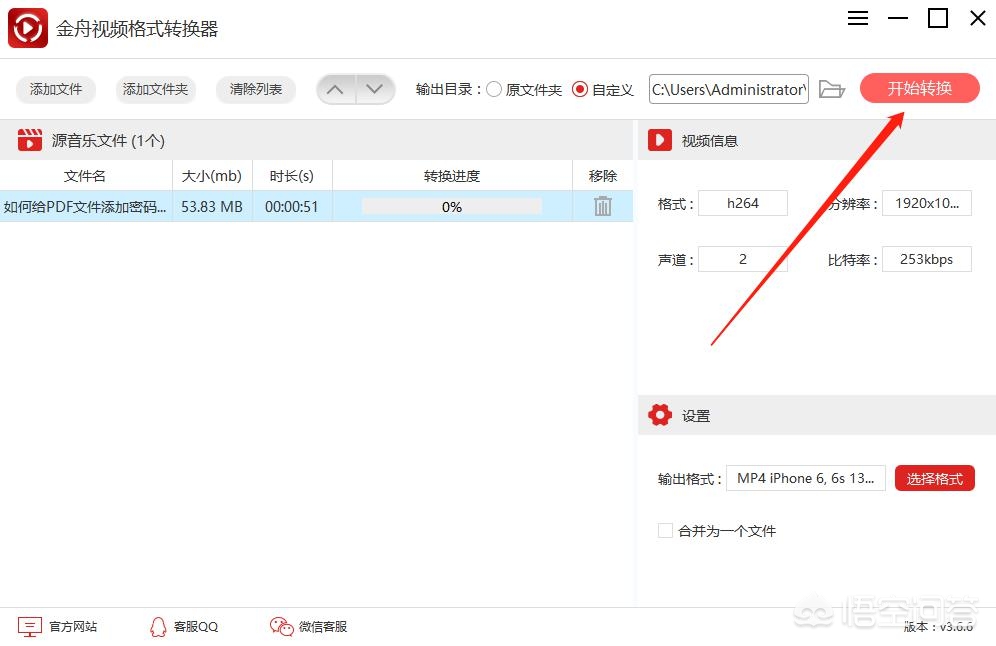The width and height of the screenshot is (996, 646).
Task: Open the QQ customer service icon
Action: [158, 626]
